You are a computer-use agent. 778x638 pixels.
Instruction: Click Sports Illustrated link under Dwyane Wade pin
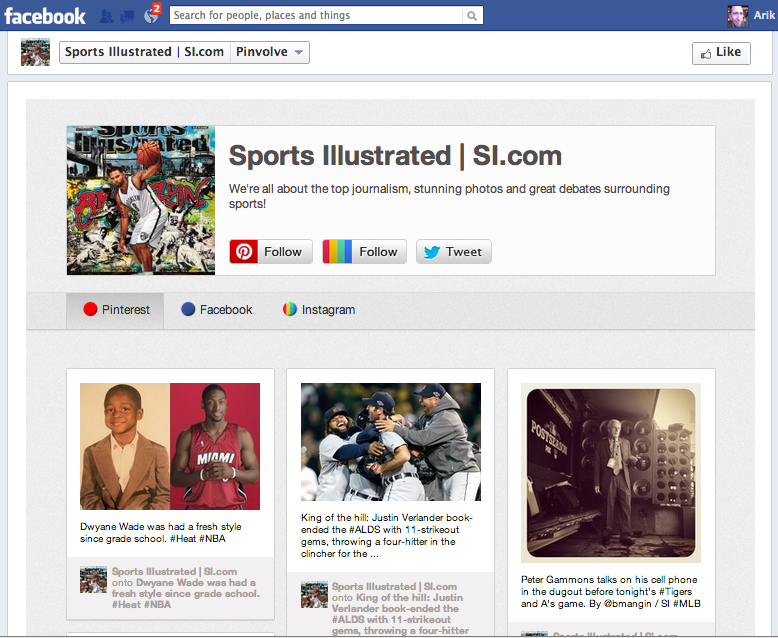tap(174, 572)
